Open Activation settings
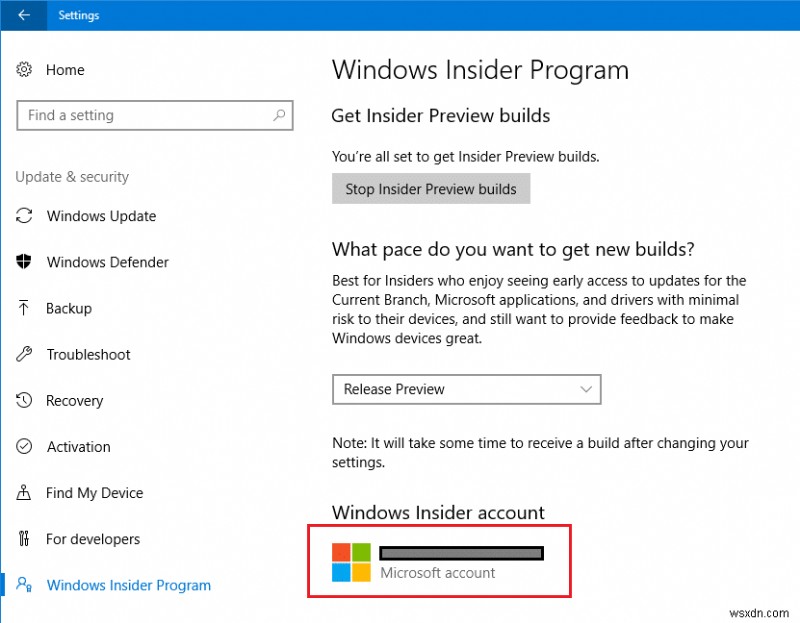 click(25, 446)
